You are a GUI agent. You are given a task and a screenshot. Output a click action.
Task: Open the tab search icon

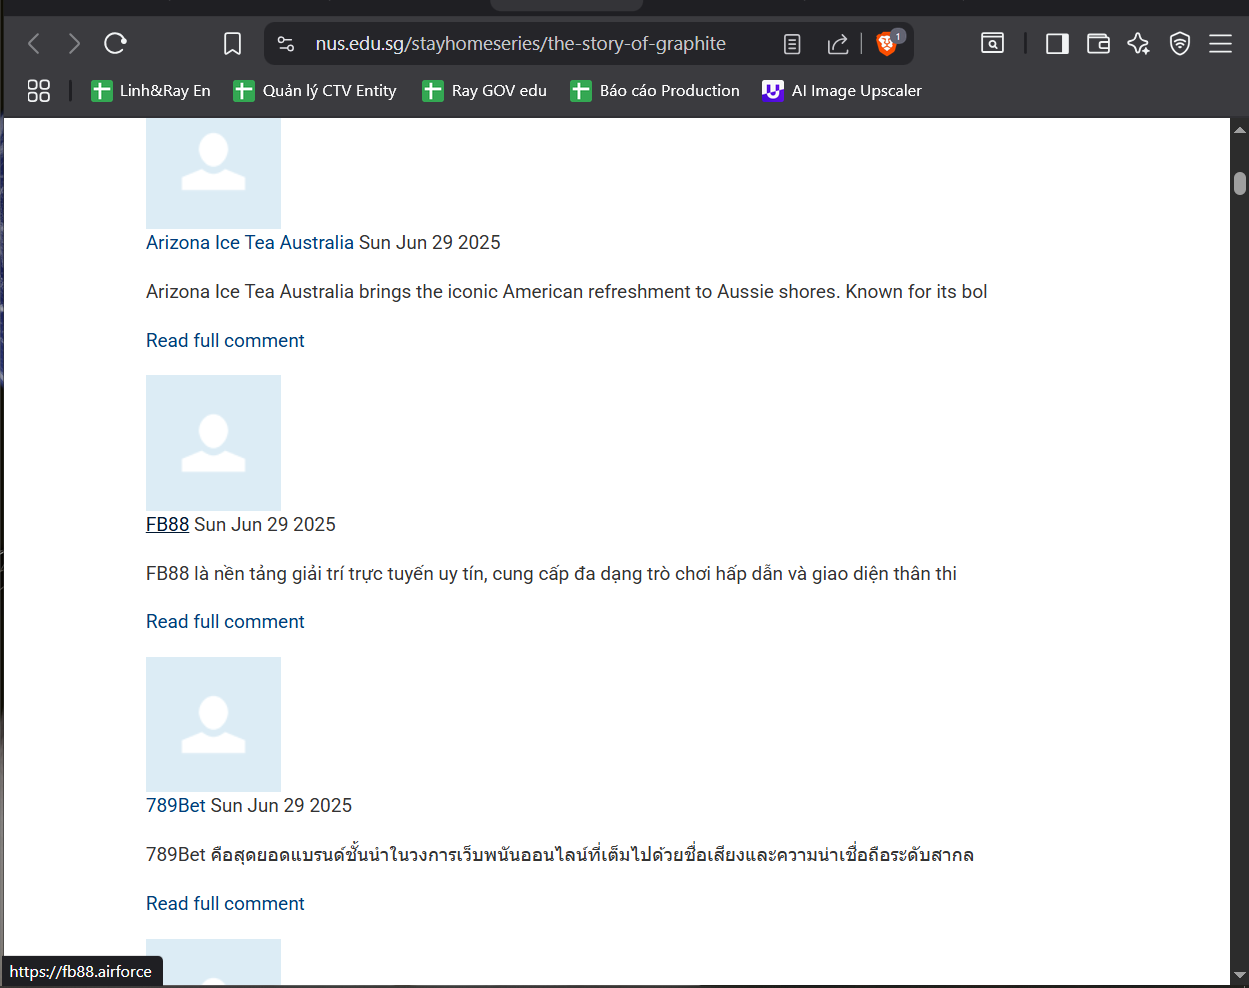(x=992, y=43)
